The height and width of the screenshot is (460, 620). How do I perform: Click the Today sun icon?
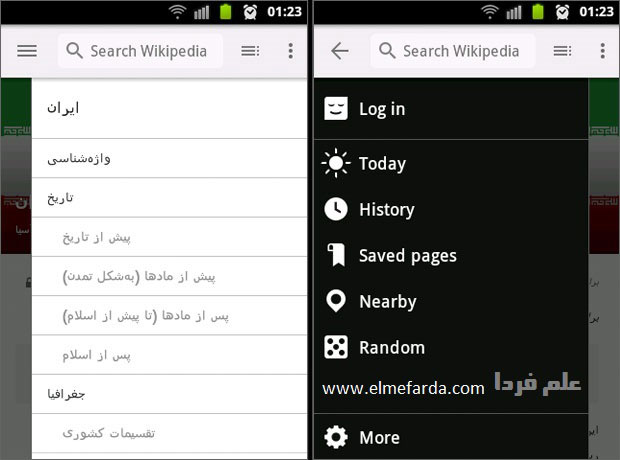tap(336, 163)
